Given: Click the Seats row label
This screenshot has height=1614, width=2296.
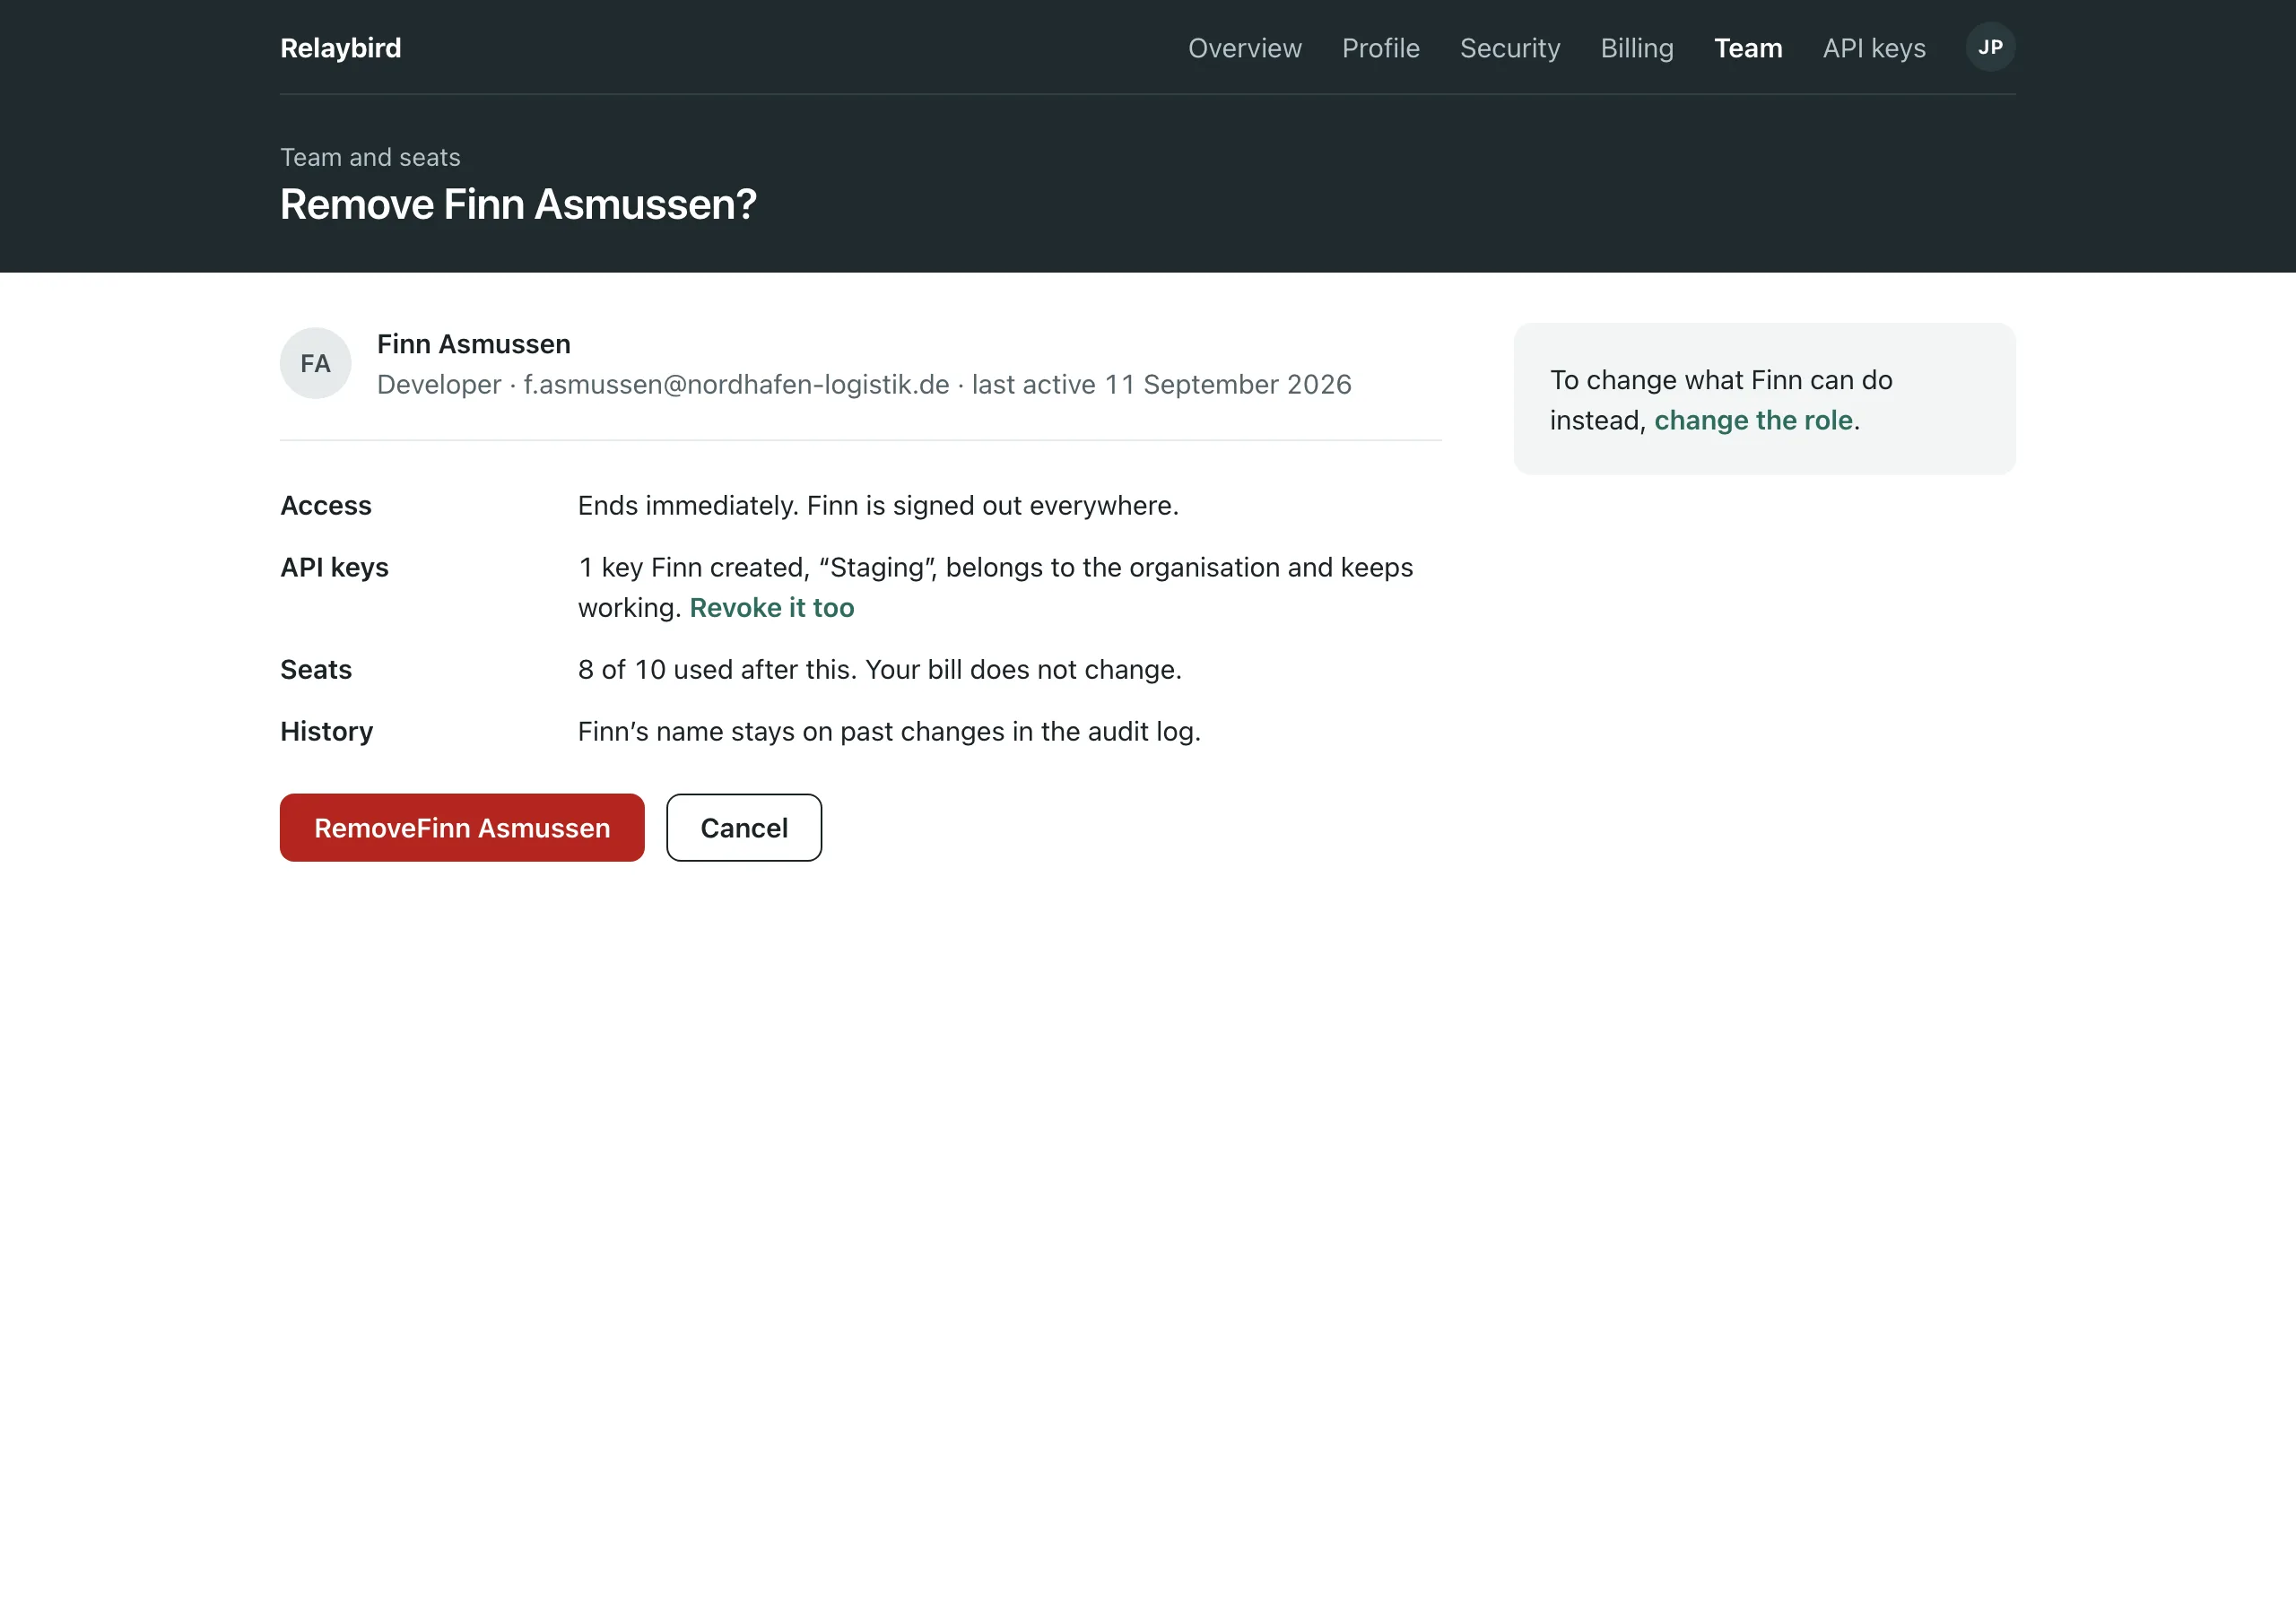Looking at the screenshot, I should 316,669.
